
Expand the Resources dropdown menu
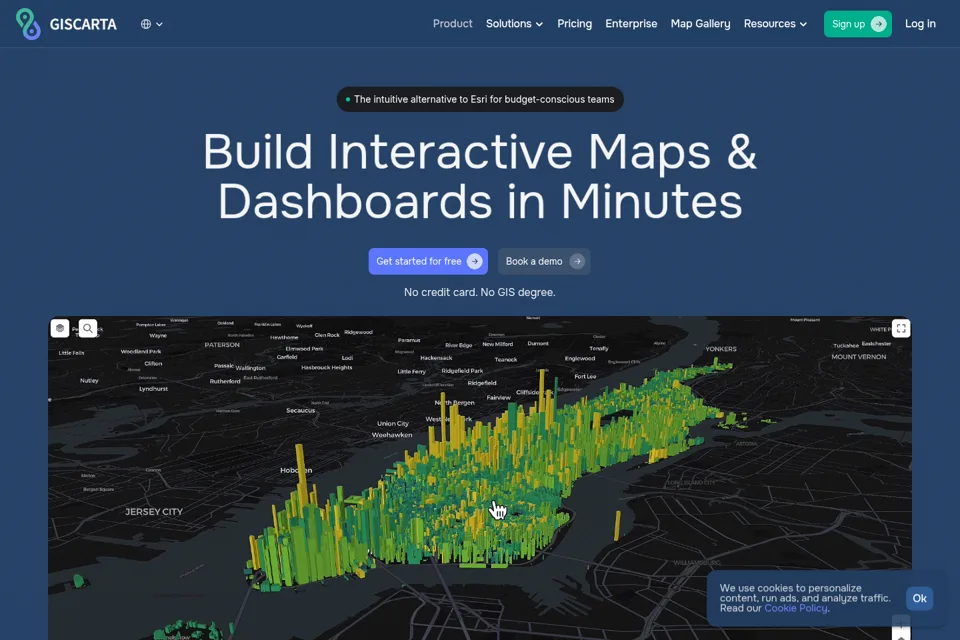775,24
